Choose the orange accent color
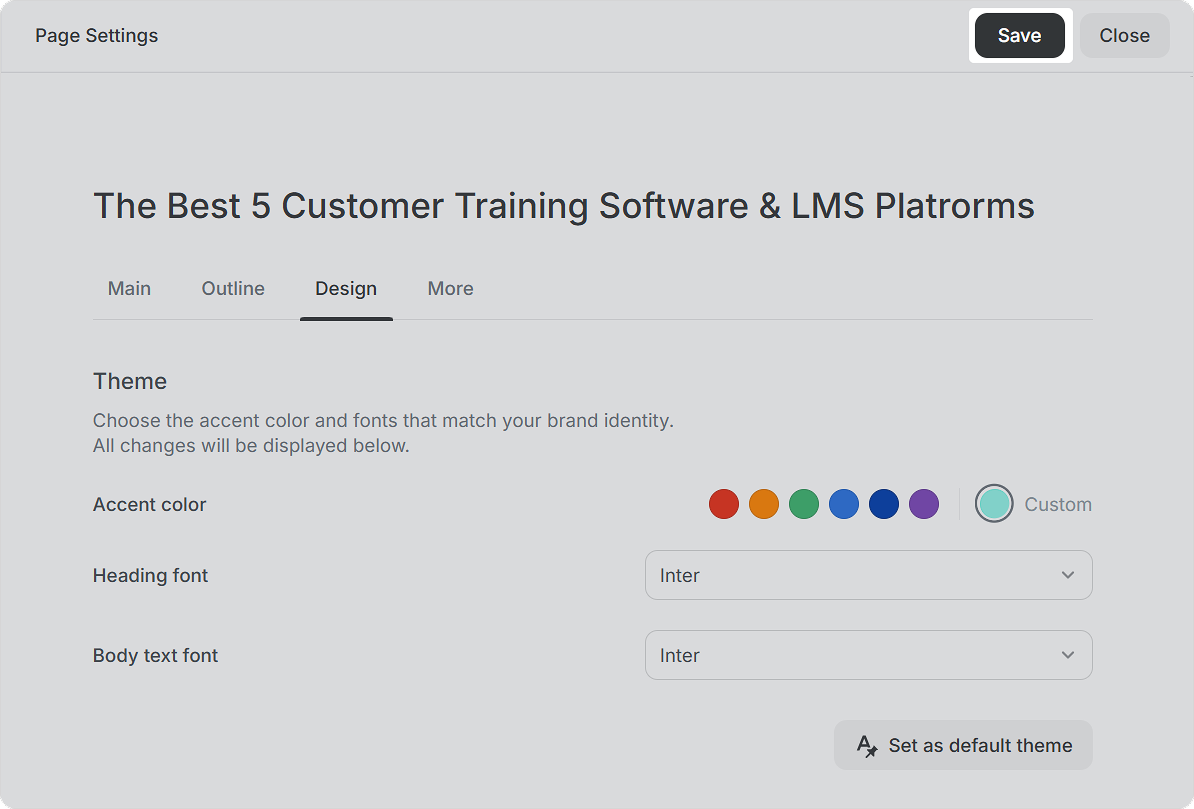 pyautogui.click(x=764, y=504)
